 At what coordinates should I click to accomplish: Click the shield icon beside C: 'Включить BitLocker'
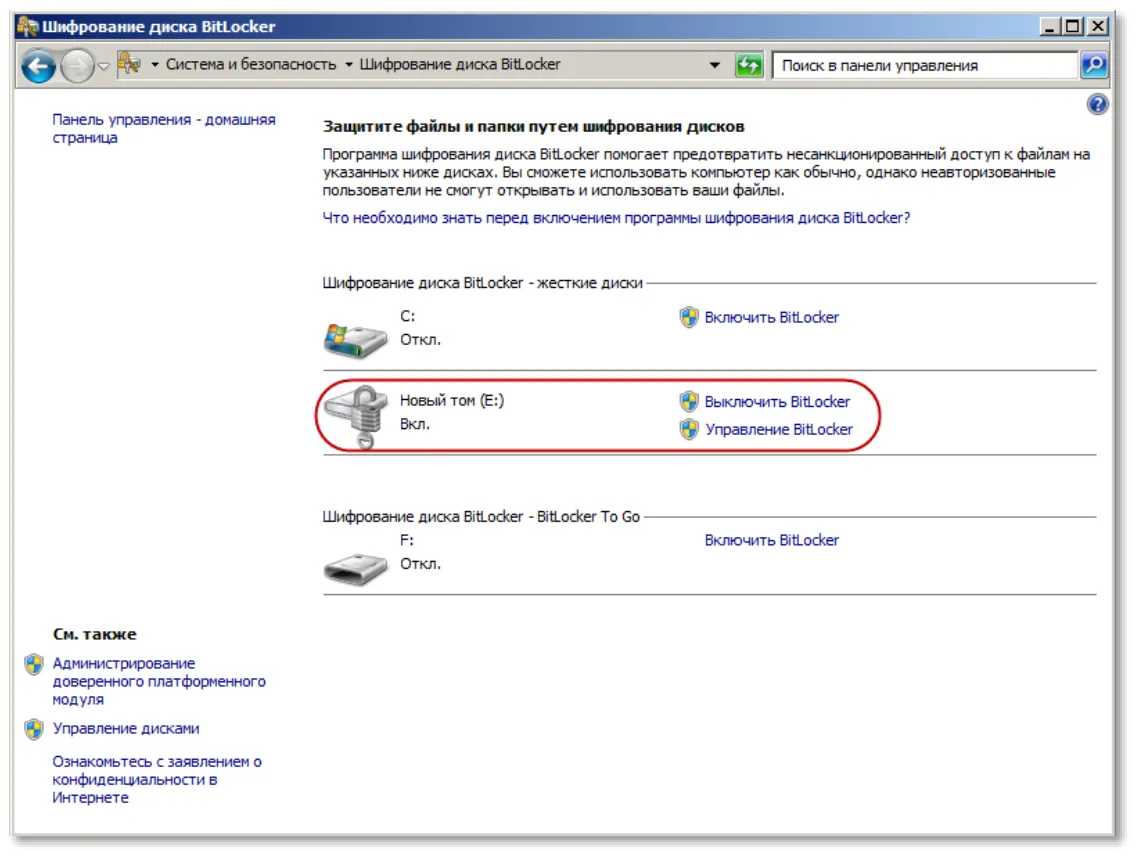(689, 317)
